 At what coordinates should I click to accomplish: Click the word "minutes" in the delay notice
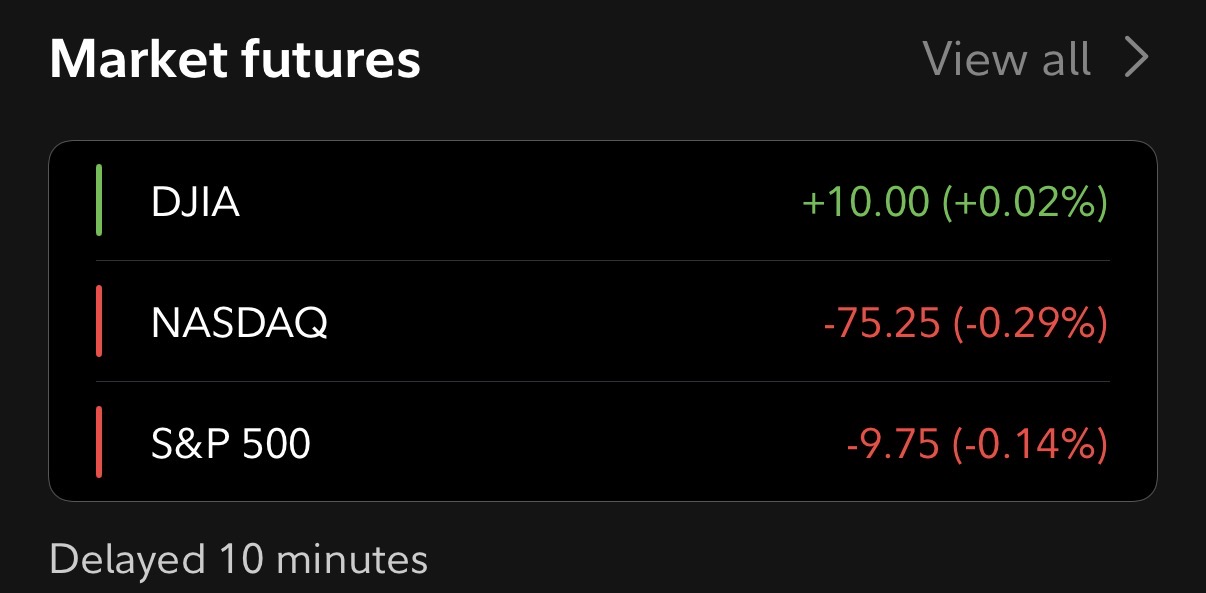coord(351,559)
